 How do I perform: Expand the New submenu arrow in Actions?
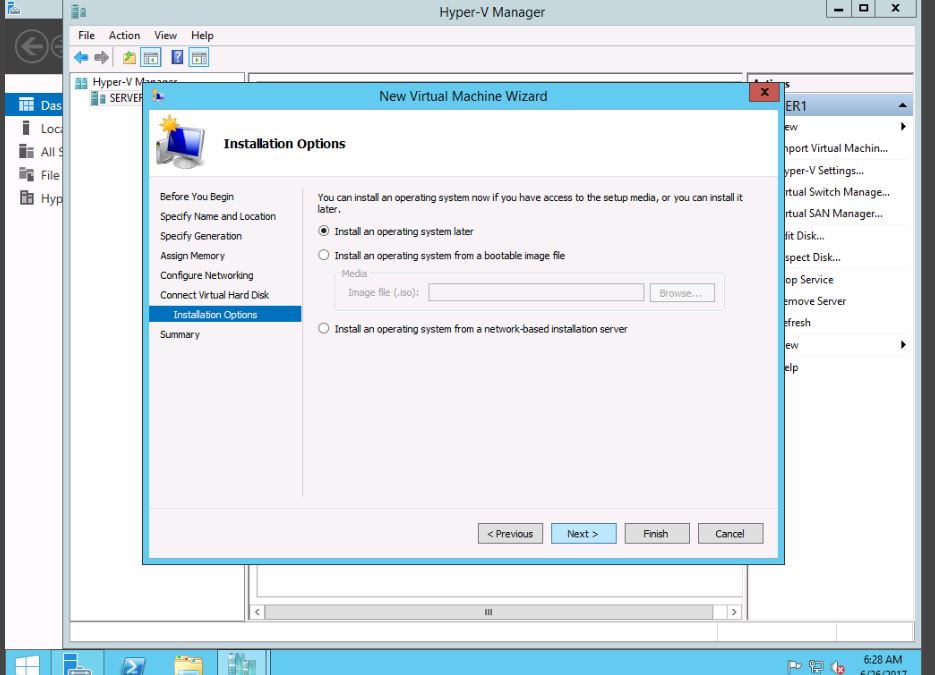coord(903,126)
